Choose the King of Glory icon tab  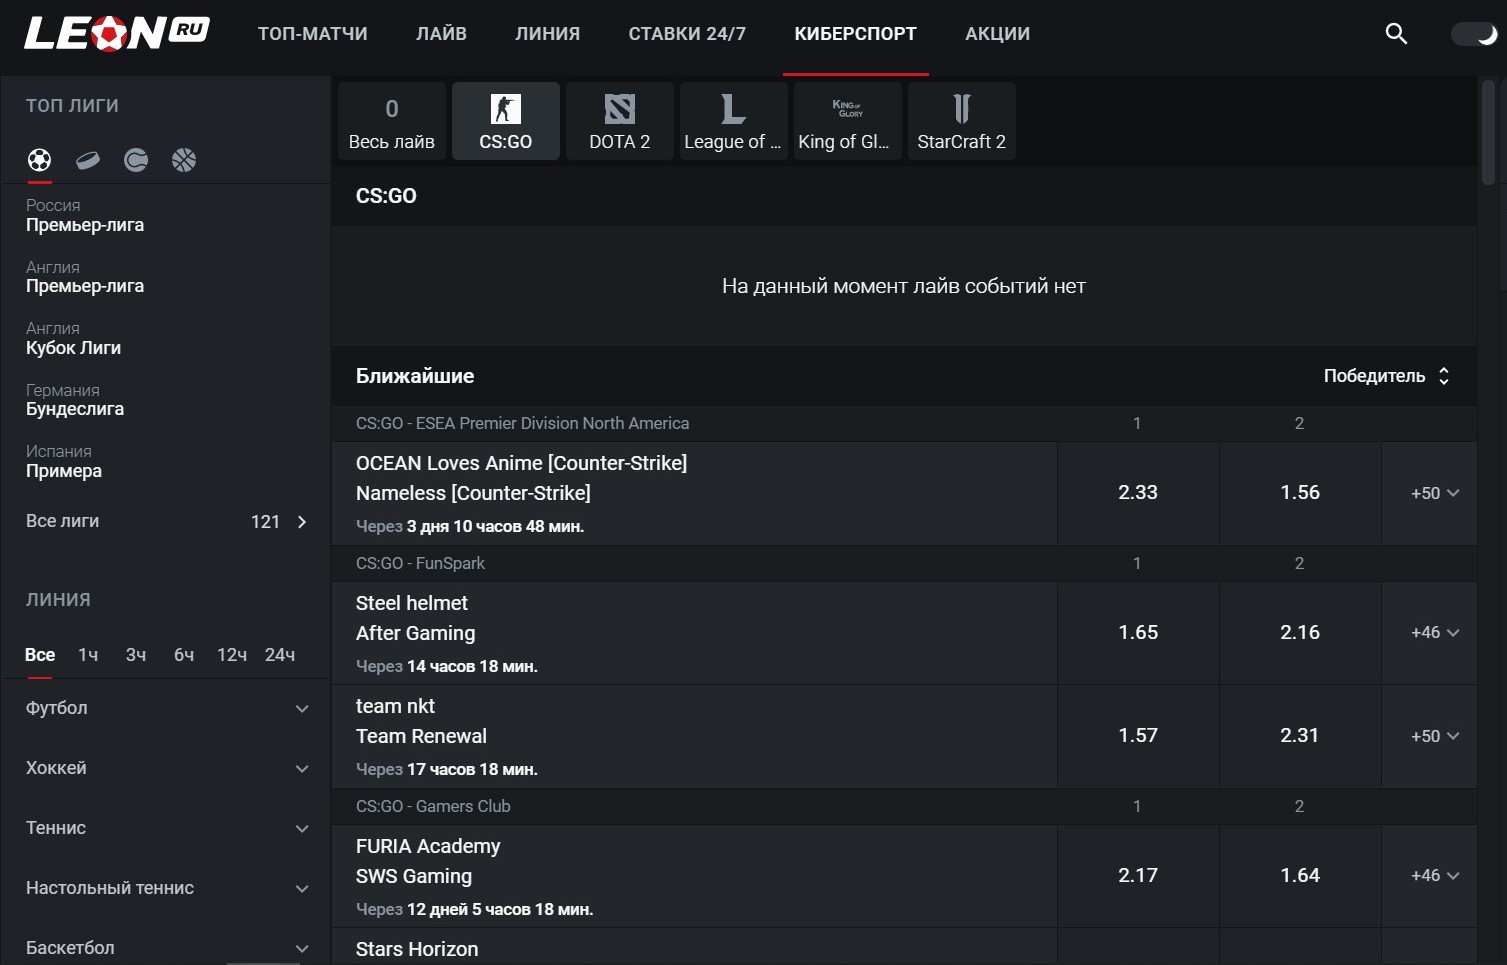(x=848, y=121)
